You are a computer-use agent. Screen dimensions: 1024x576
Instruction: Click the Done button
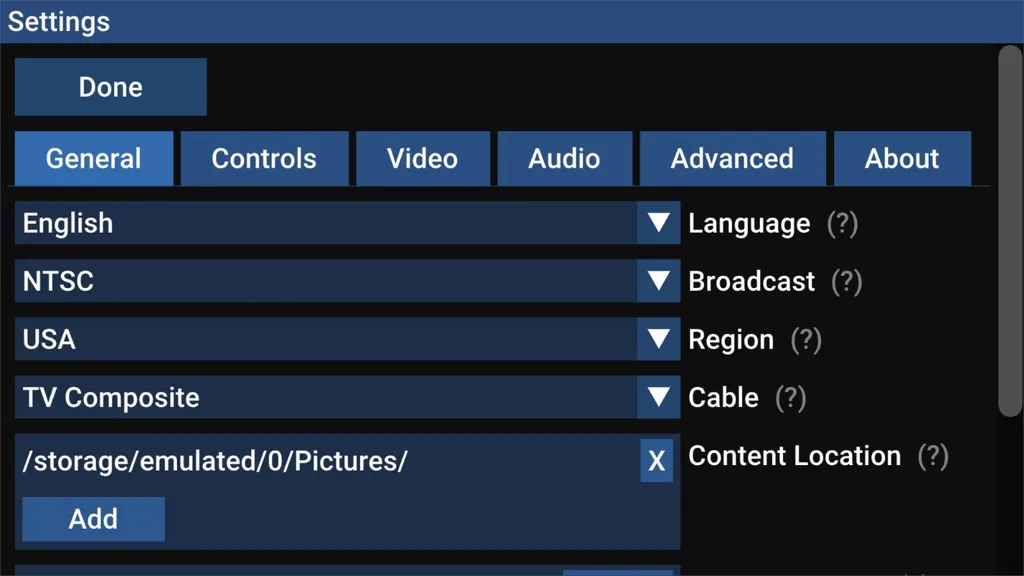pyautogui.click(x=110, y=87)
